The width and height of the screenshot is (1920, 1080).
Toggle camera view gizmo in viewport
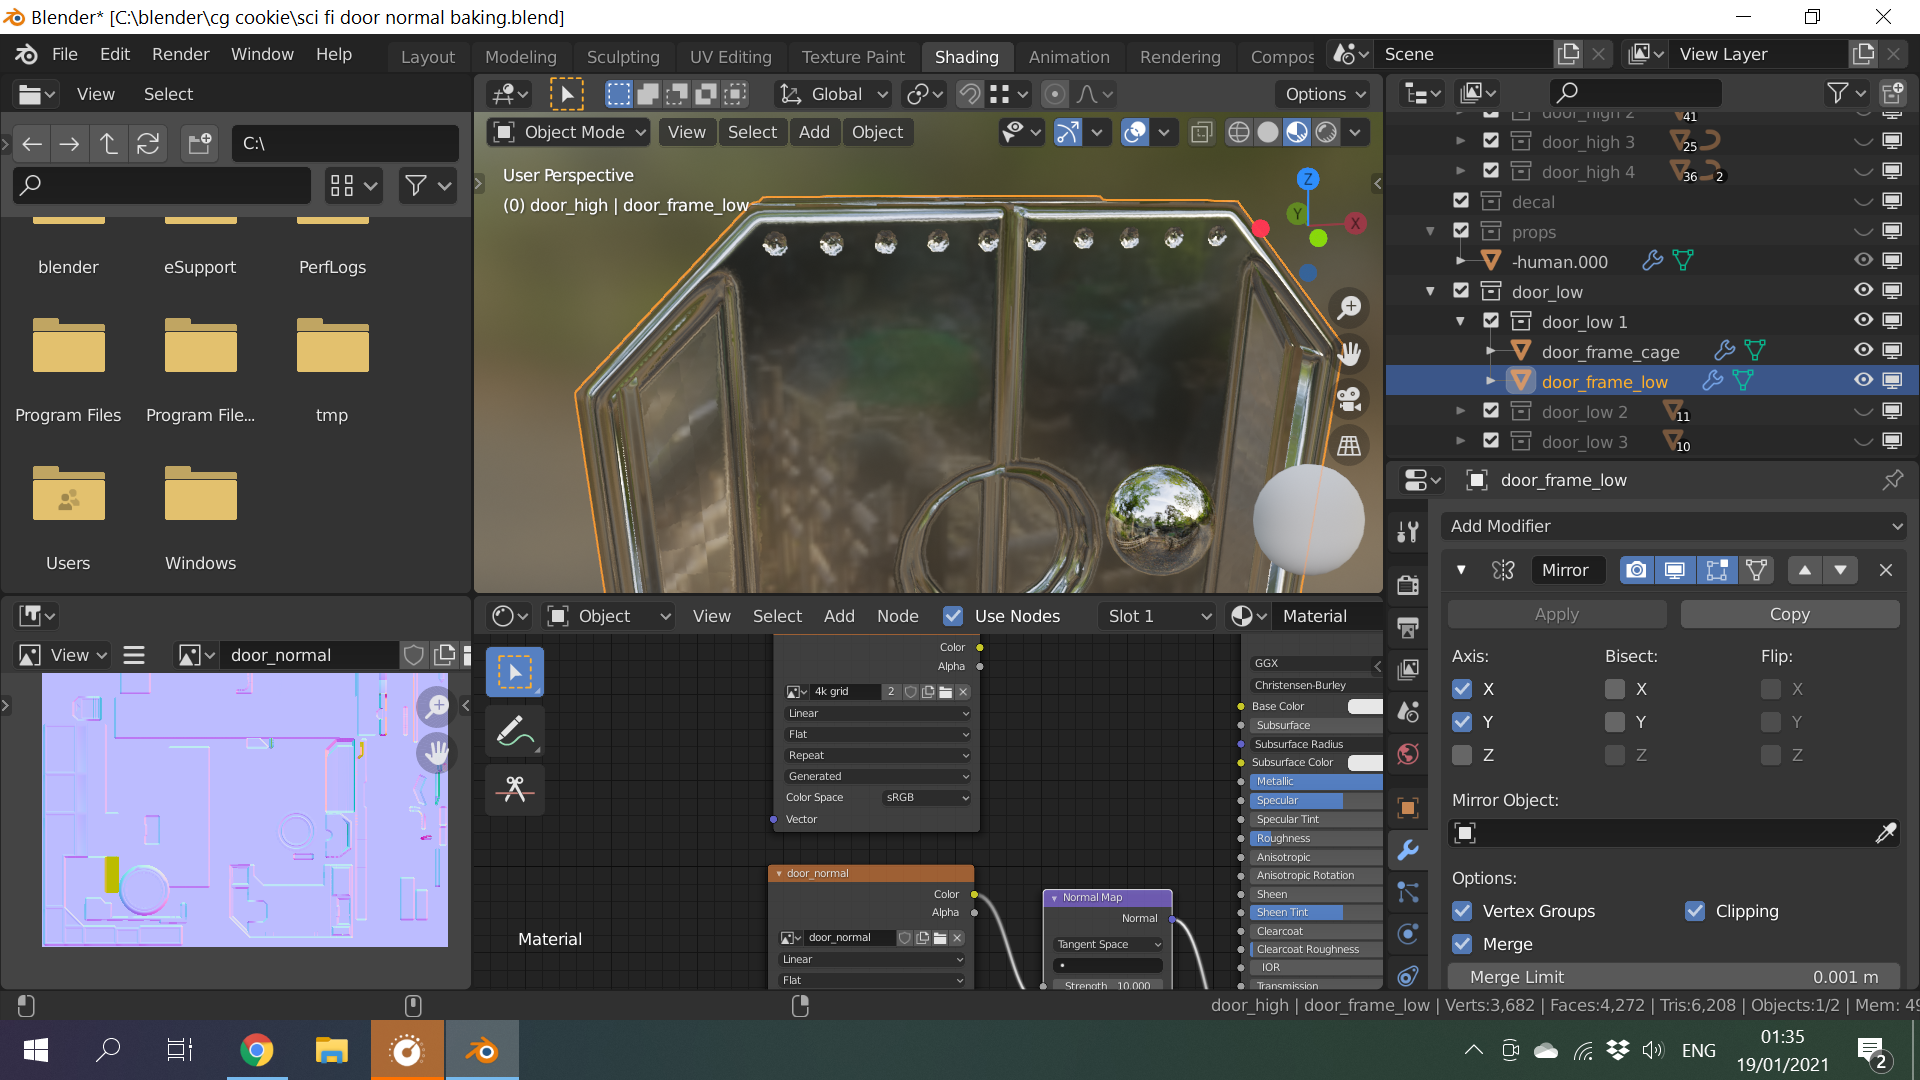[1349, 399]
